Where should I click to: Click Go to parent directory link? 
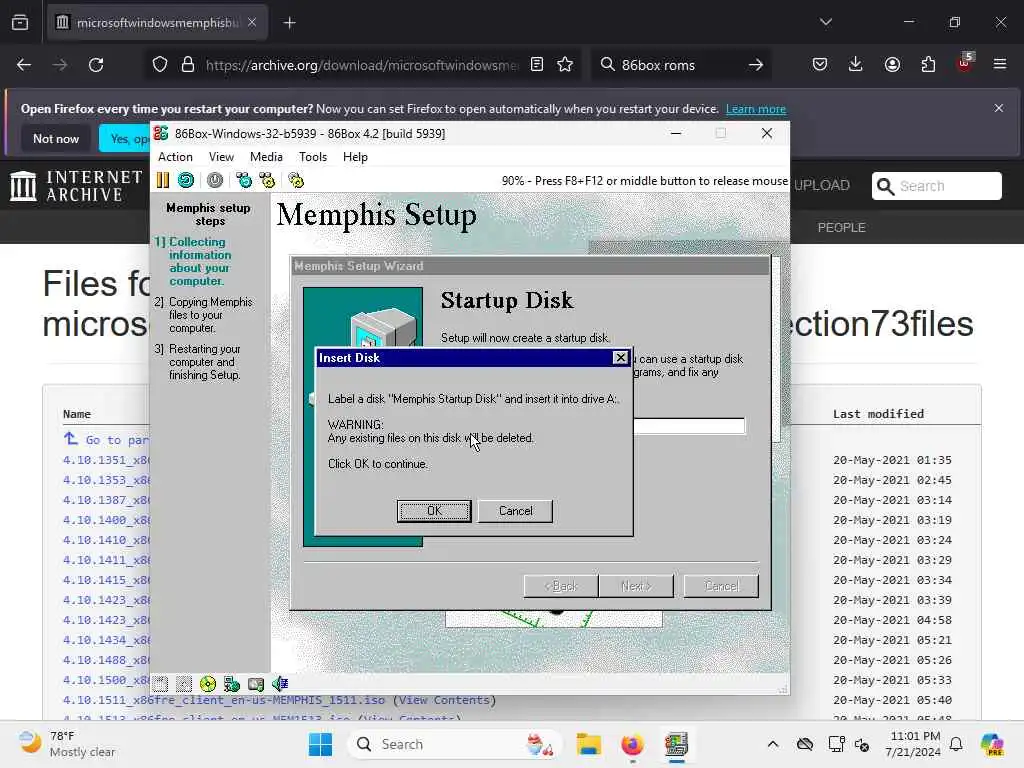coord(108,440)
